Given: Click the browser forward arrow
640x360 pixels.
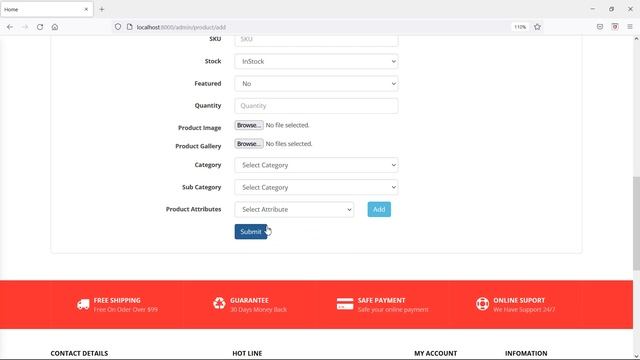Looking at the screenshot, I should [x=25, y=27].
